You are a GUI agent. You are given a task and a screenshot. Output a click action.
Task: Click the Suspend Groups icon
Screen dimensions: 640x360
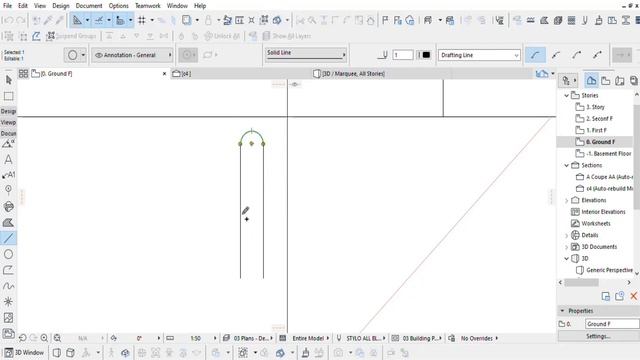coord(50,36)
